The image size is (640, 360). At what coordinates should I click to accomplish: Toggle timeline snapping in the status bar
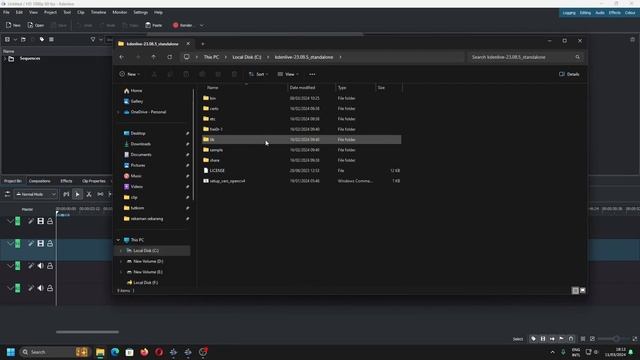(571, 339)
